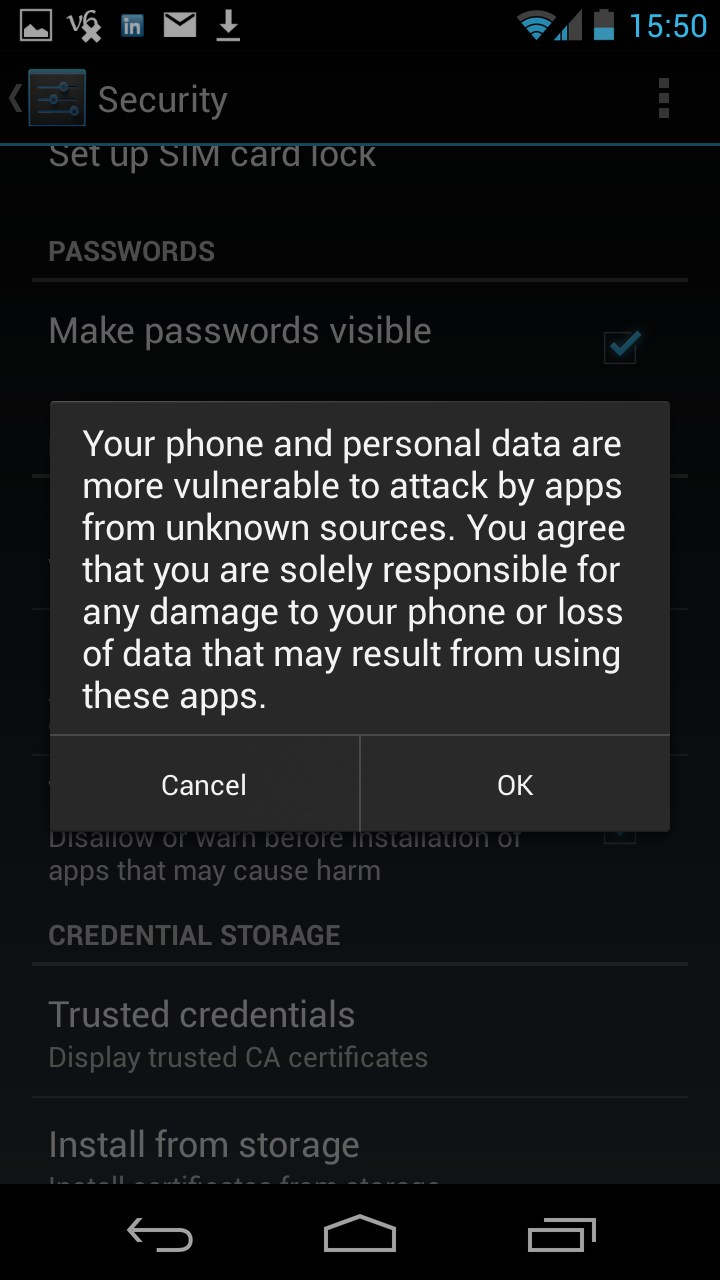Tap the battery status icon
This screenshot has width=720, height=1280.
point(603,25)
